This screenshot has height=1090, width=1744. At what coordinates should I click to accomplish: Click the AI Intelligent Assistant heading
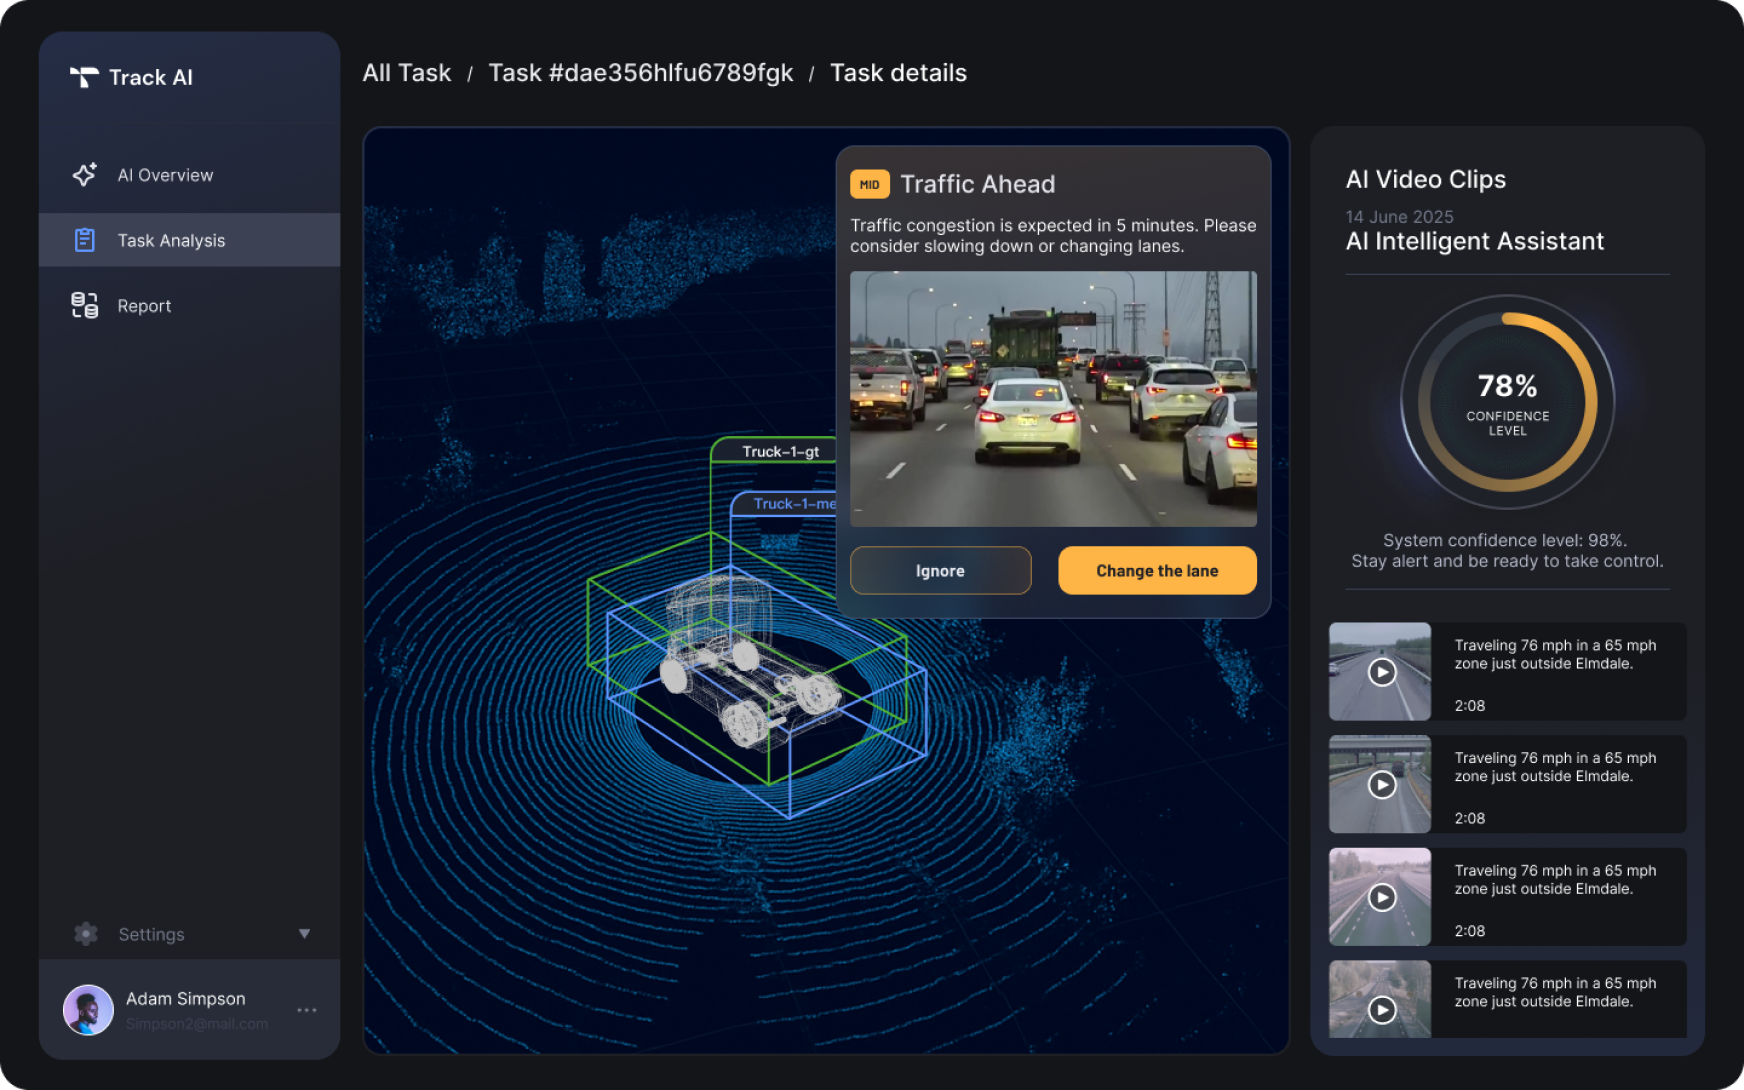pyautogui.click(x=1474, y=241)
